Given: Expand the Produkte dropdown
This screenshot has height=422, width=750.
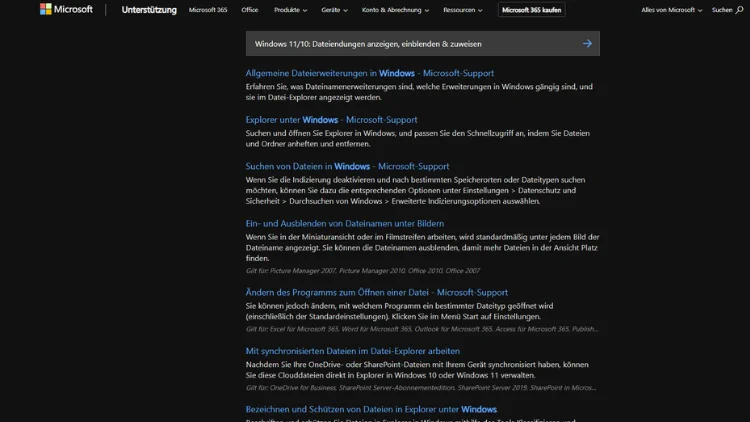Looking at the screenshot, I should pos(290,10).
